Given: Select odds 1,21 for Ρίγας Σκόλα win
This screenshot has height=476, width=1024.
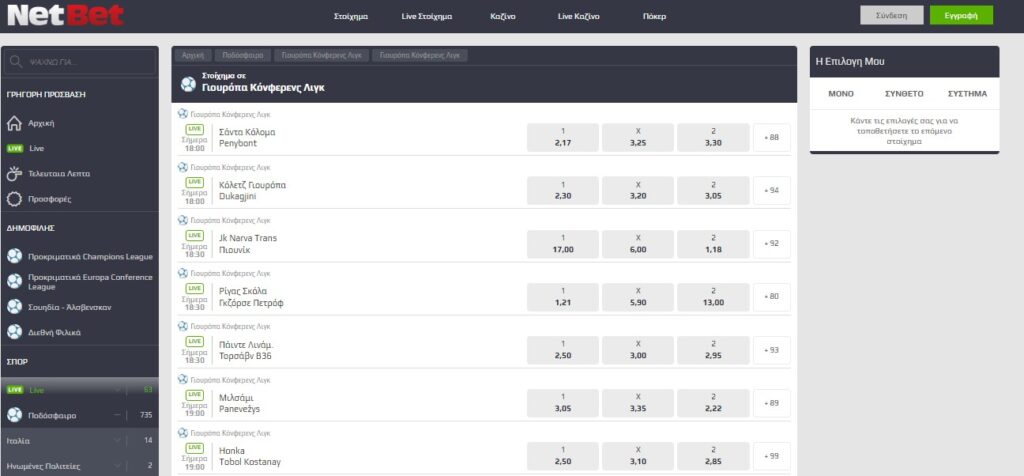Looking at the screenshot, I should (x=562, y=296).
